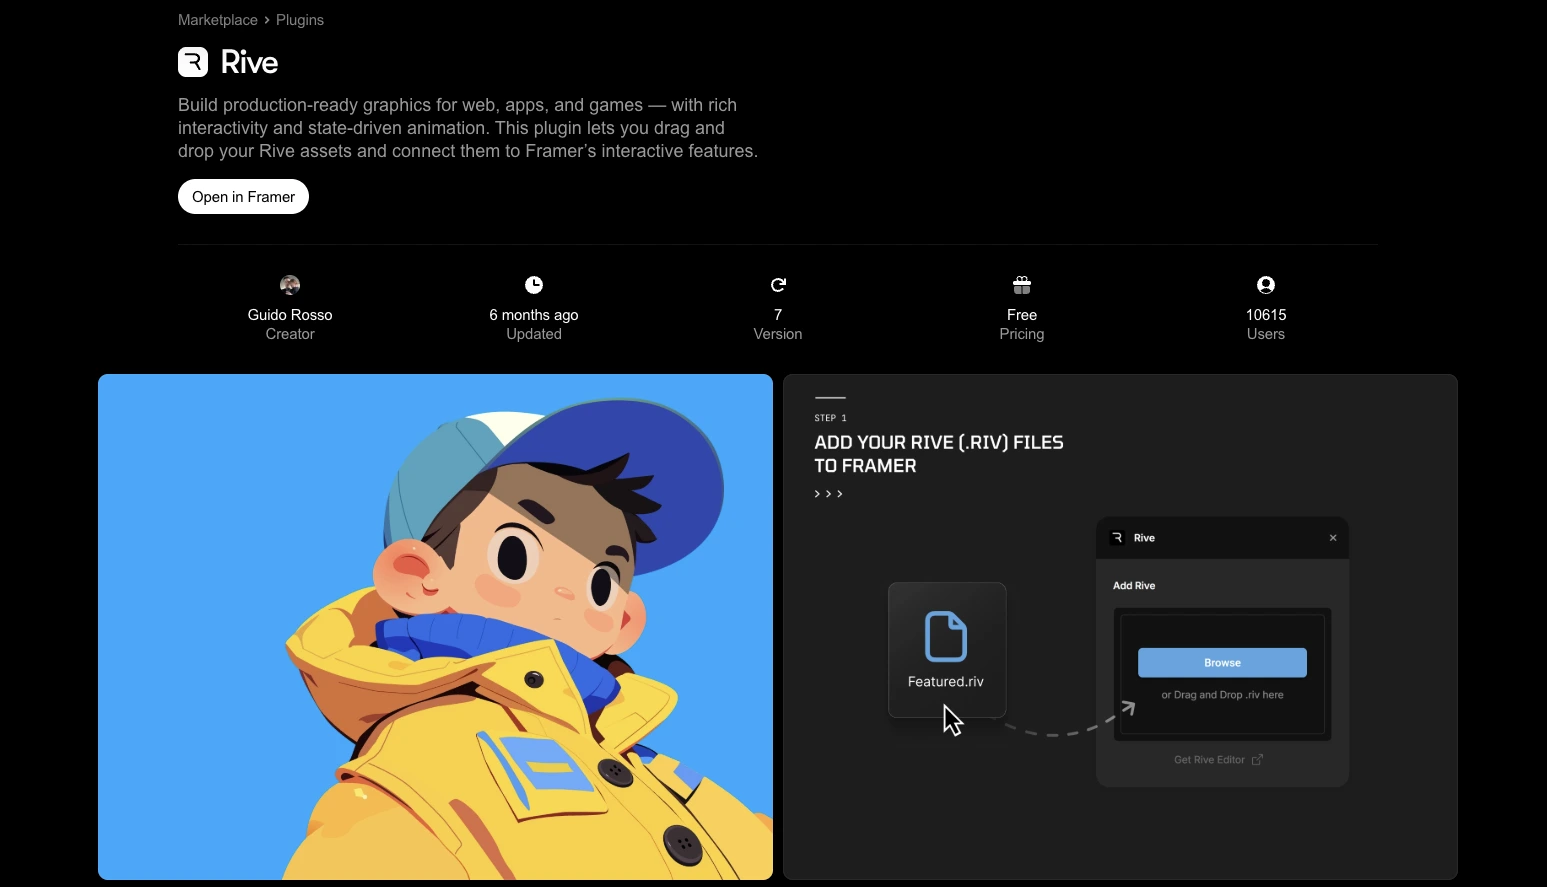Click the breadcrumb chevron after Marketplace

click(x=266, y=20)
